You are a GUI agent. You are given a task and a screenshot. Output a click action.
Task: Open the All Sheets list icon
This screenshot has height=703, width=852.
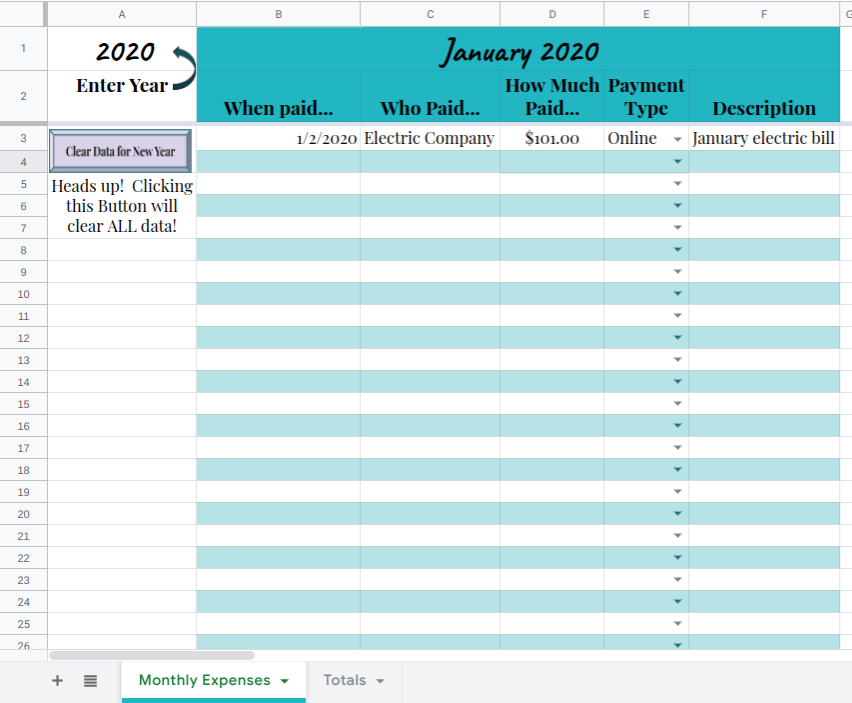pos(90,680)
